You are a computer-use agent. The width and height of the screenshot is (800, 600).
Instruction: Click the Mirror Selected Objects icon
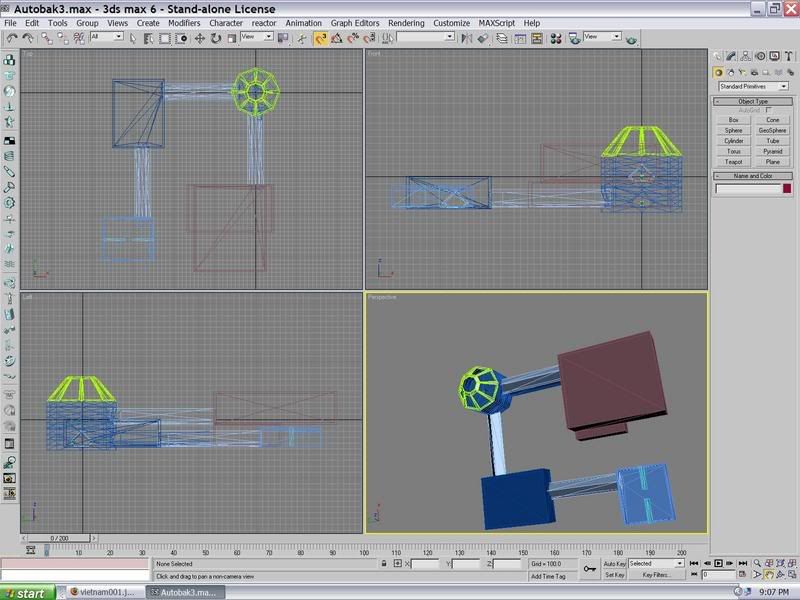[x=466, y=38]
